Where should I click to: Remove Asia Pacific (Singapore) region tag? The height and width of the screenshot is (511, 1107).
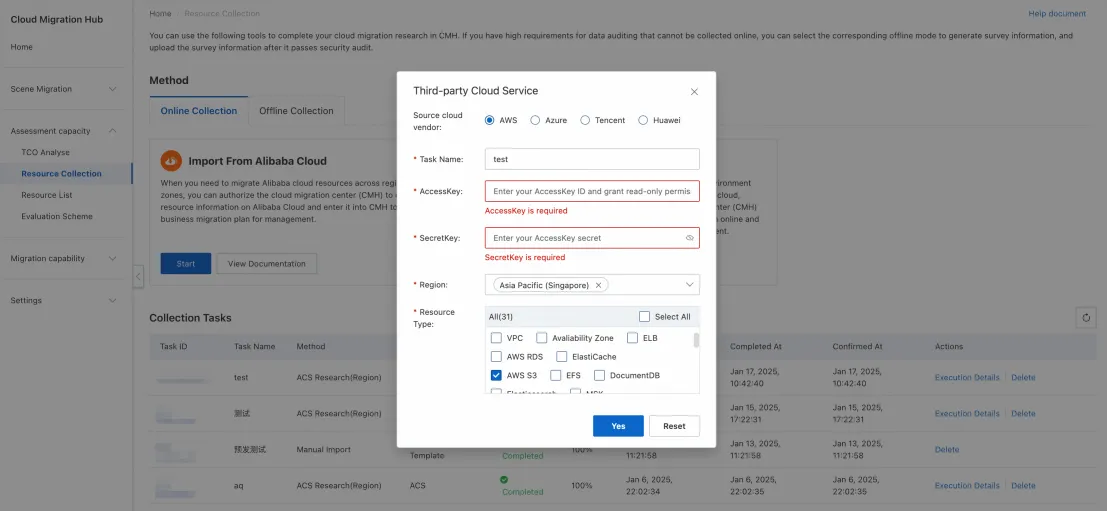tap(599, 285)
